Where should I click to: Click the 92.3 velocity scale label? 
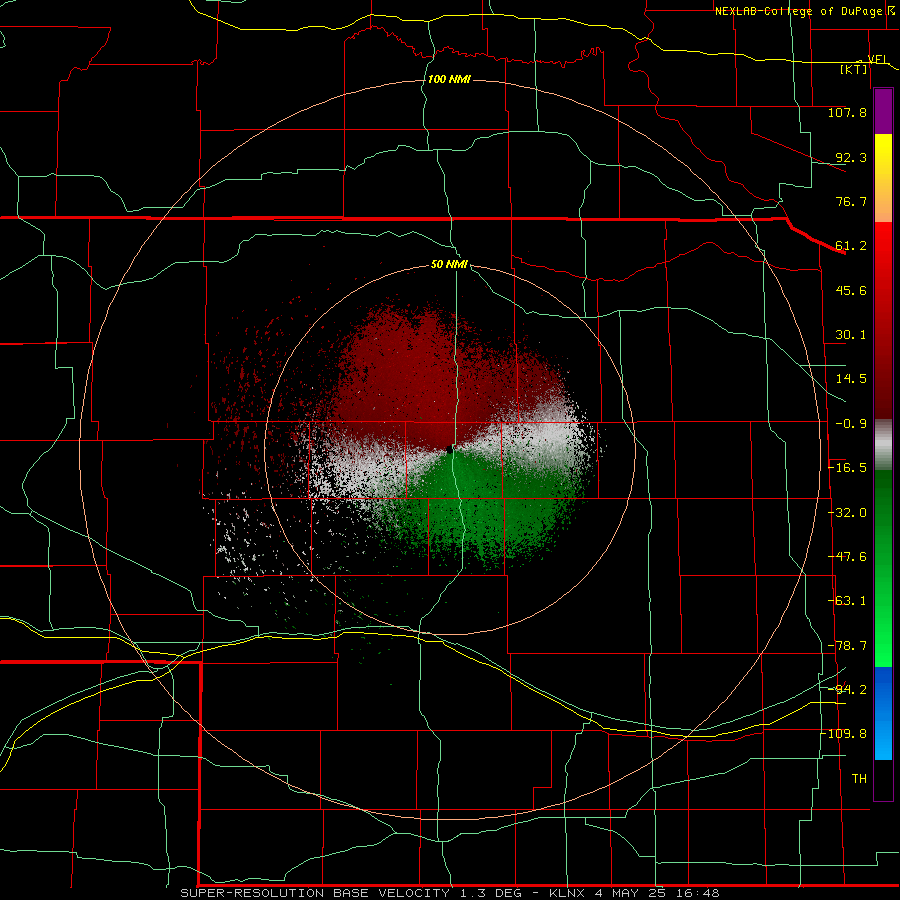click(851, 157)
